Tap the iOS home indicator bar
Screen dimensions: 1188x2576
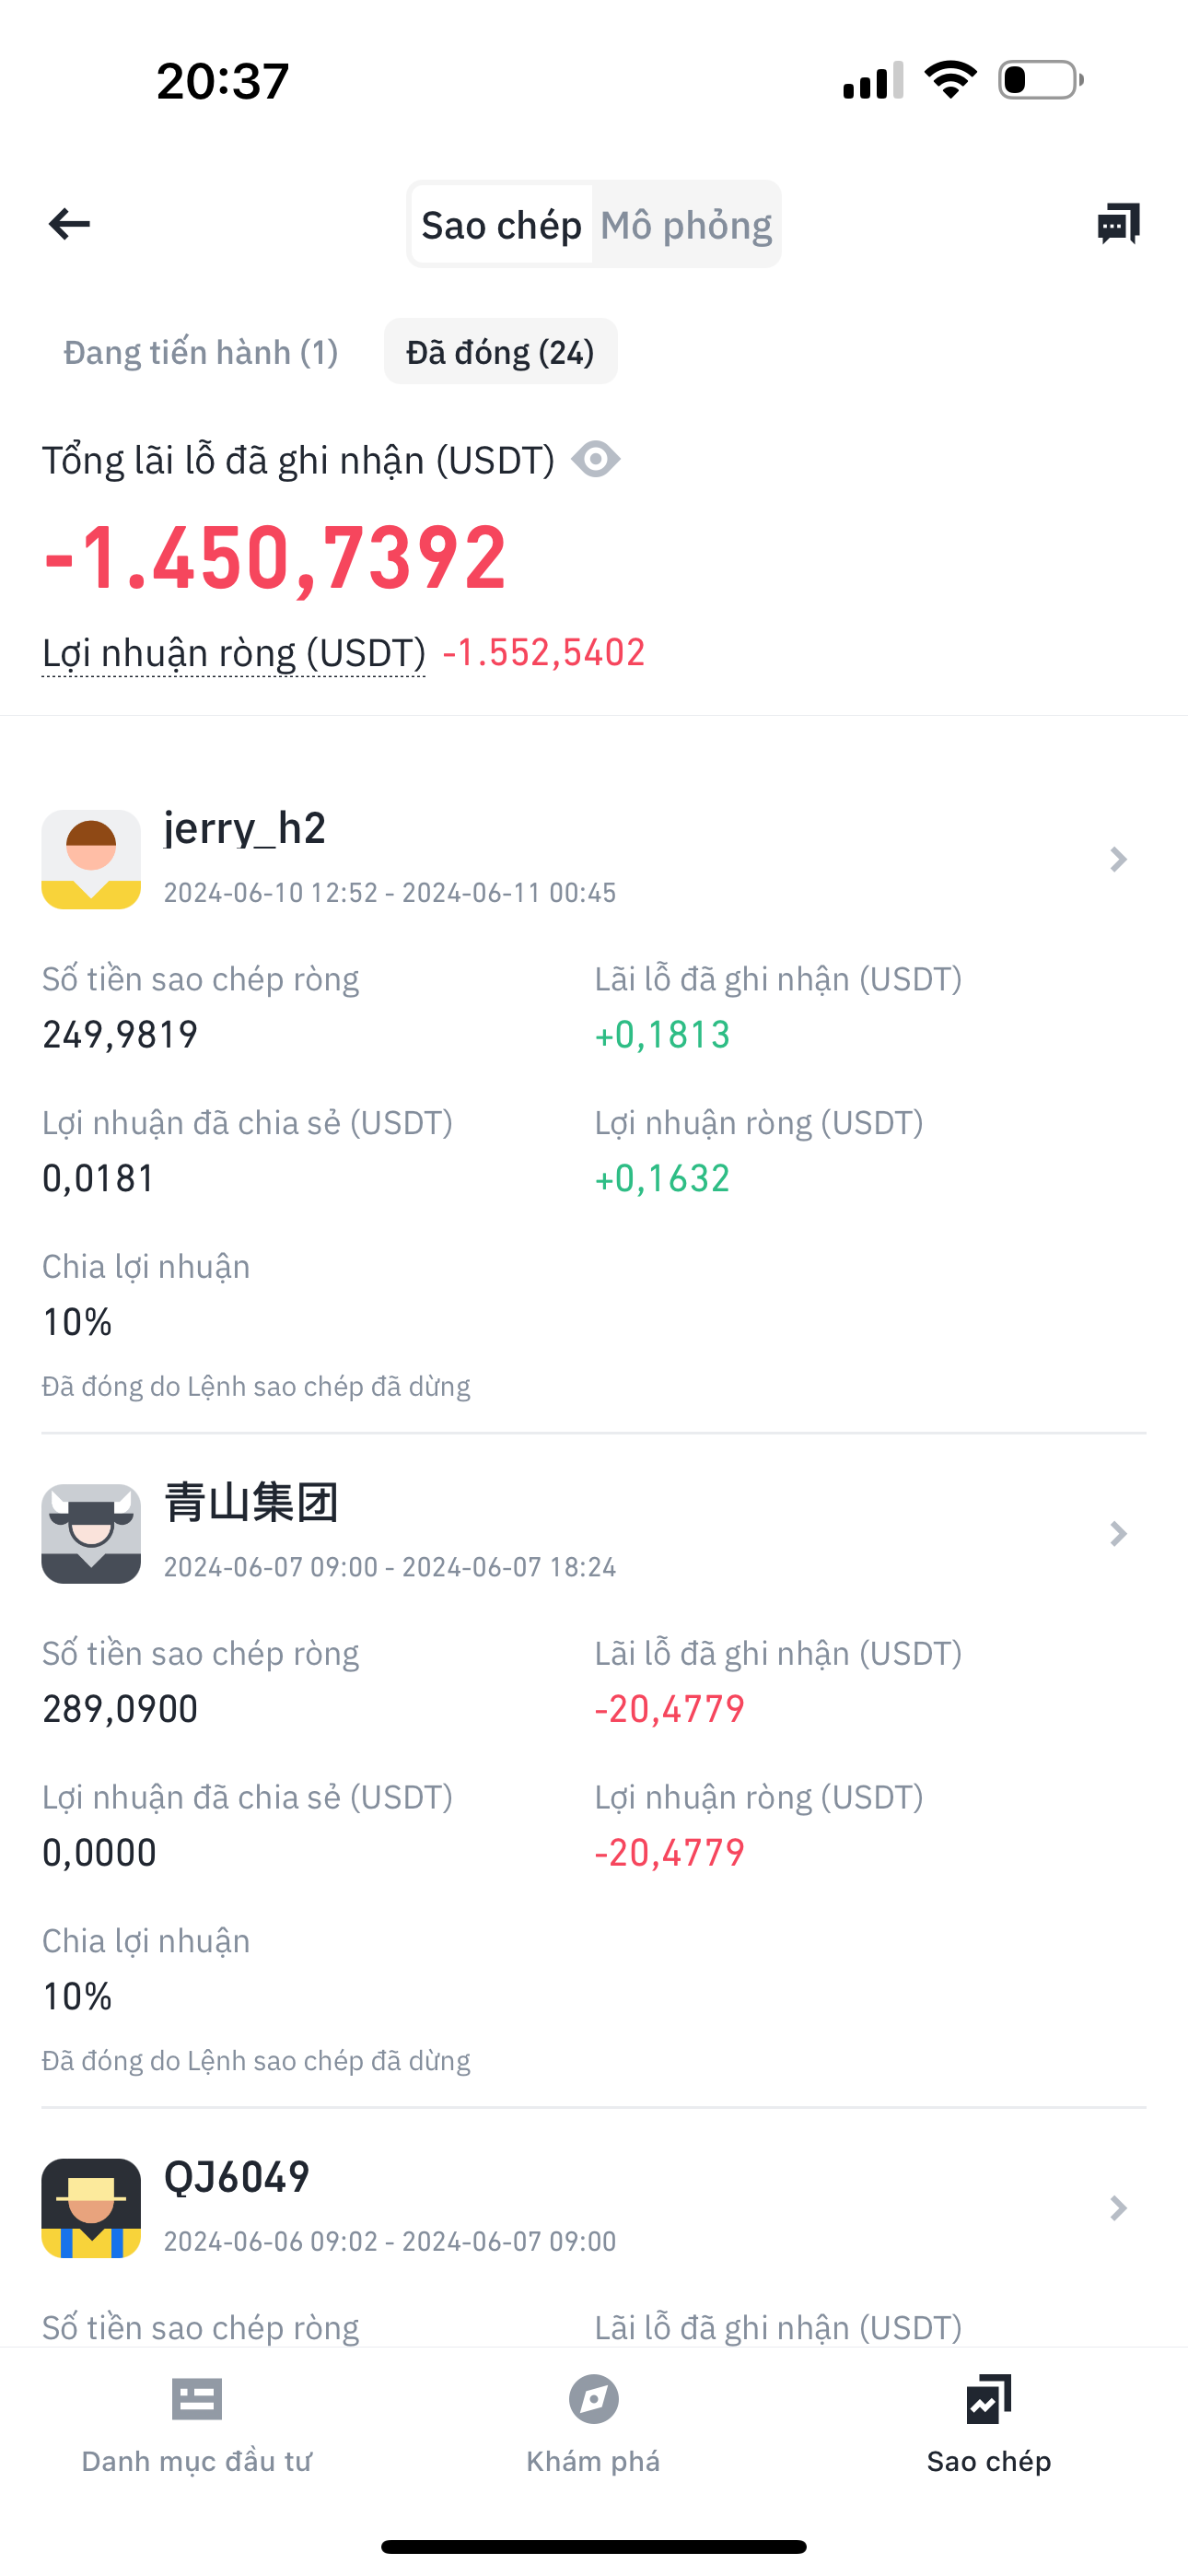click(594, 2546)
